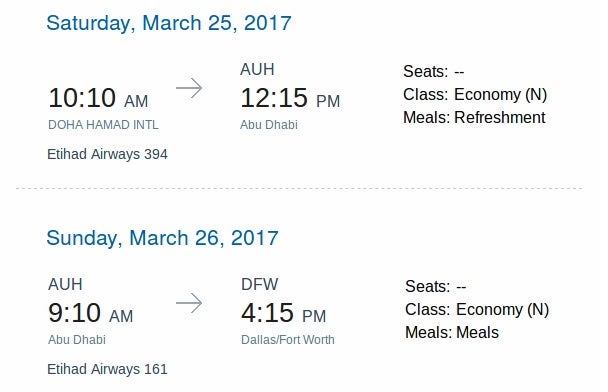The width and height of the screenshot is (608, 392).
Task: Click Class: Economy (N) for flight 394
Action: point(475,95)
